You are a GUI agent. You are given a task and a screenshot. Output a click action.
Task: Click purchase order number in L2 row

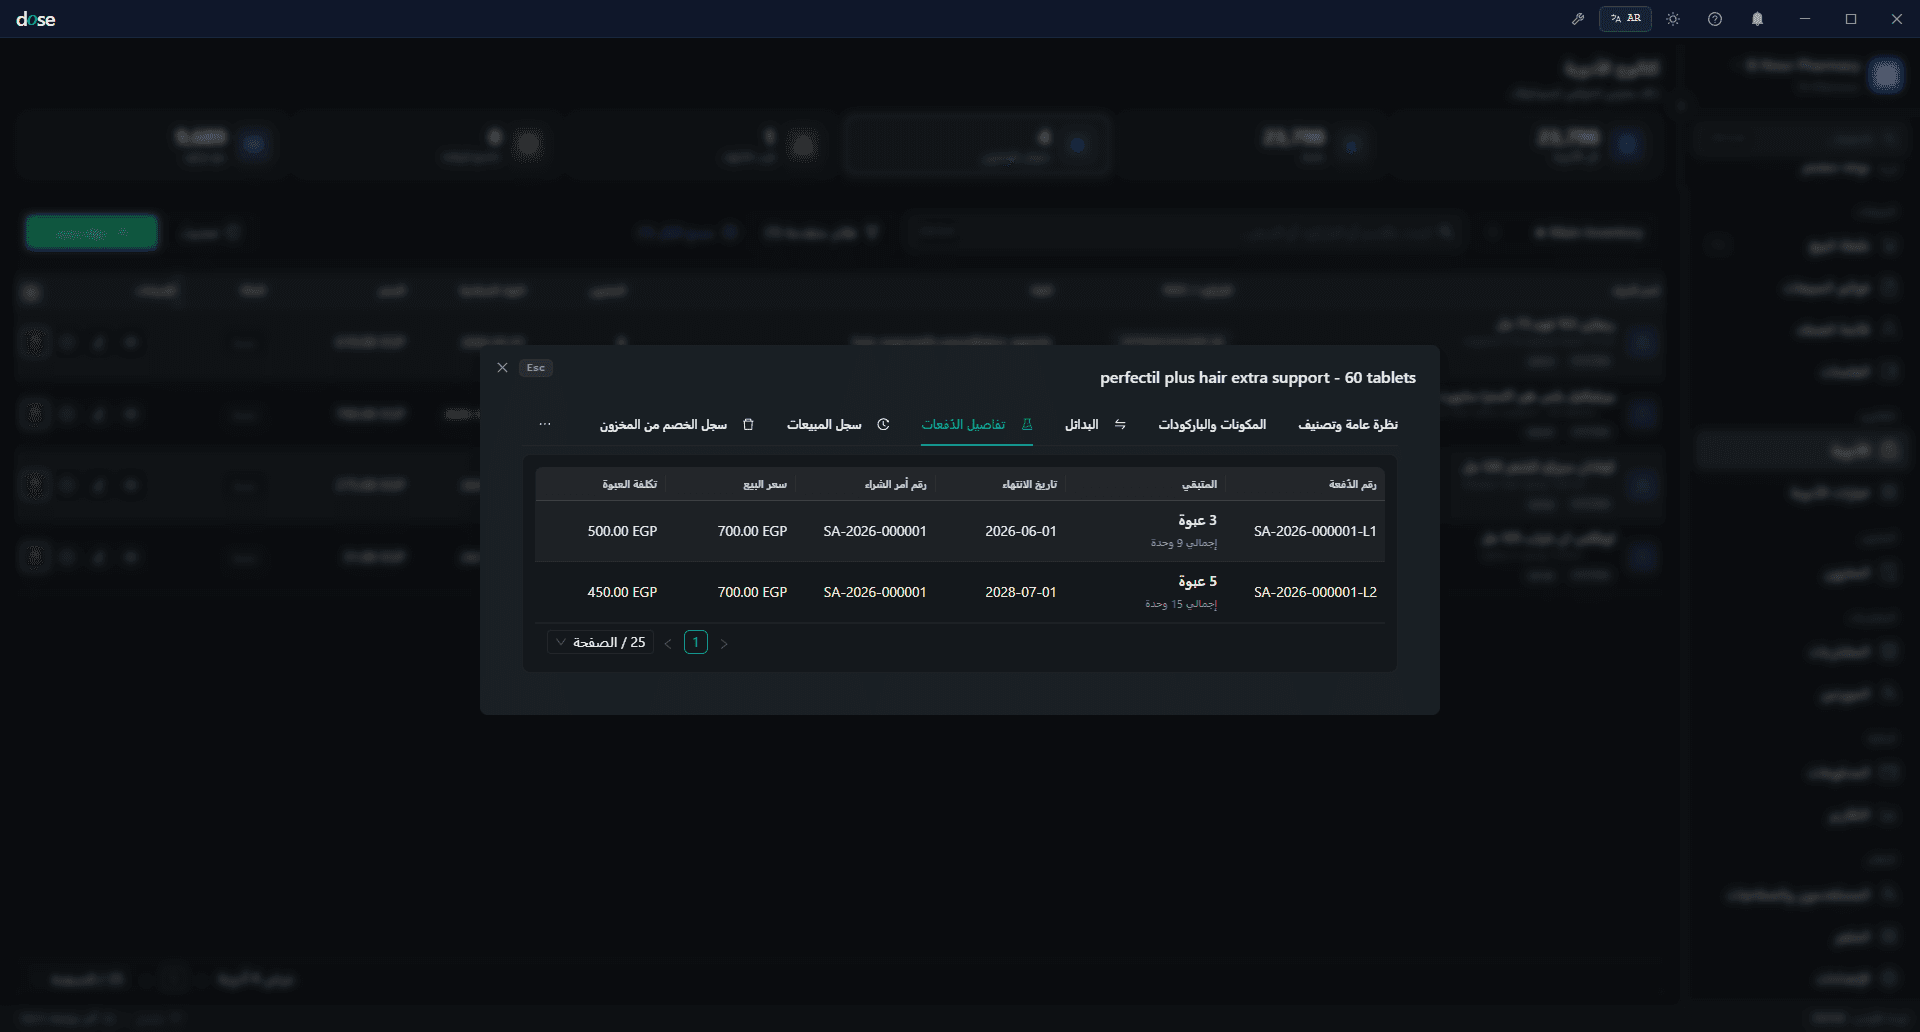point(875,592)
